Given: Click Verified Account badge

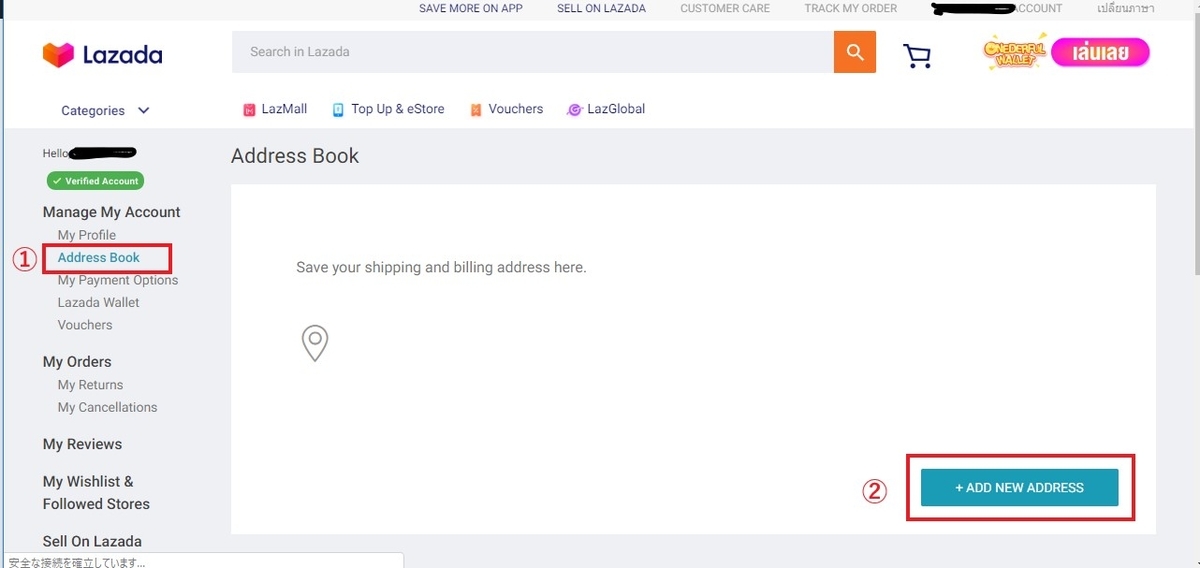Looking at the screenshot, I should [x=95, y=181].
